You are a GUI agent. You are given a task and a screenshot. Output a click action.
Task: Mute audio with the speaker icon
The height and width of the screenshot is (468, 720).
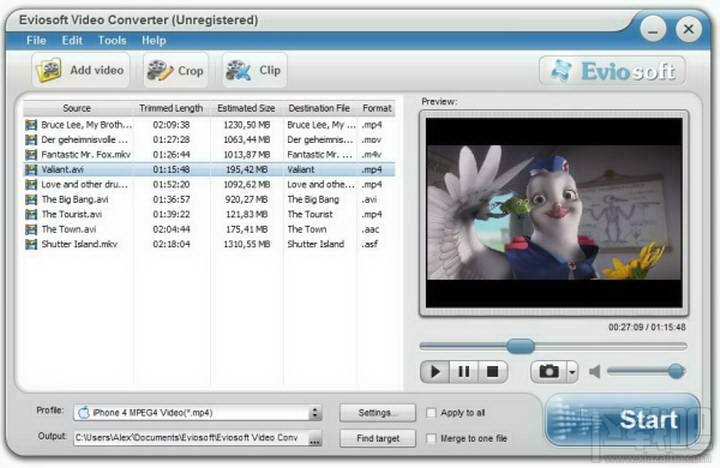point(595,371)
